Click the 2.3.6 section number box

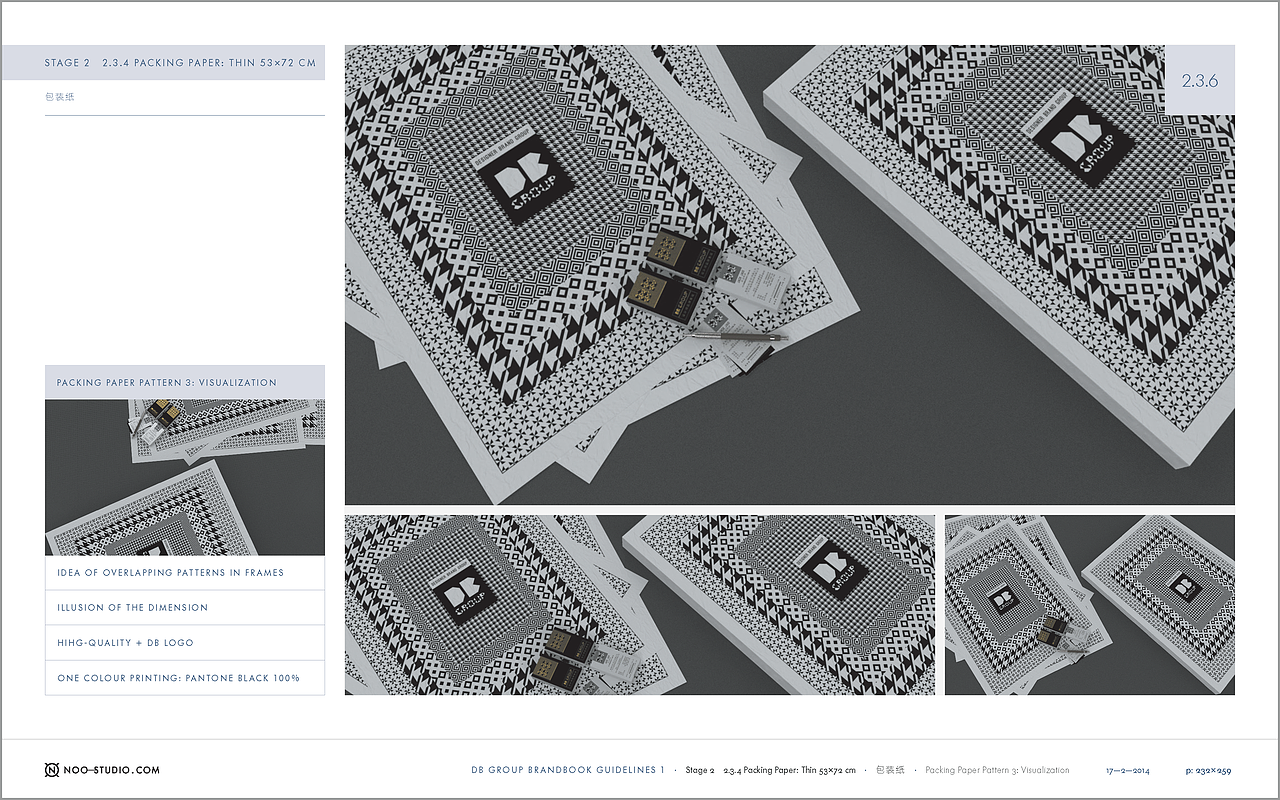point(1200,81)
